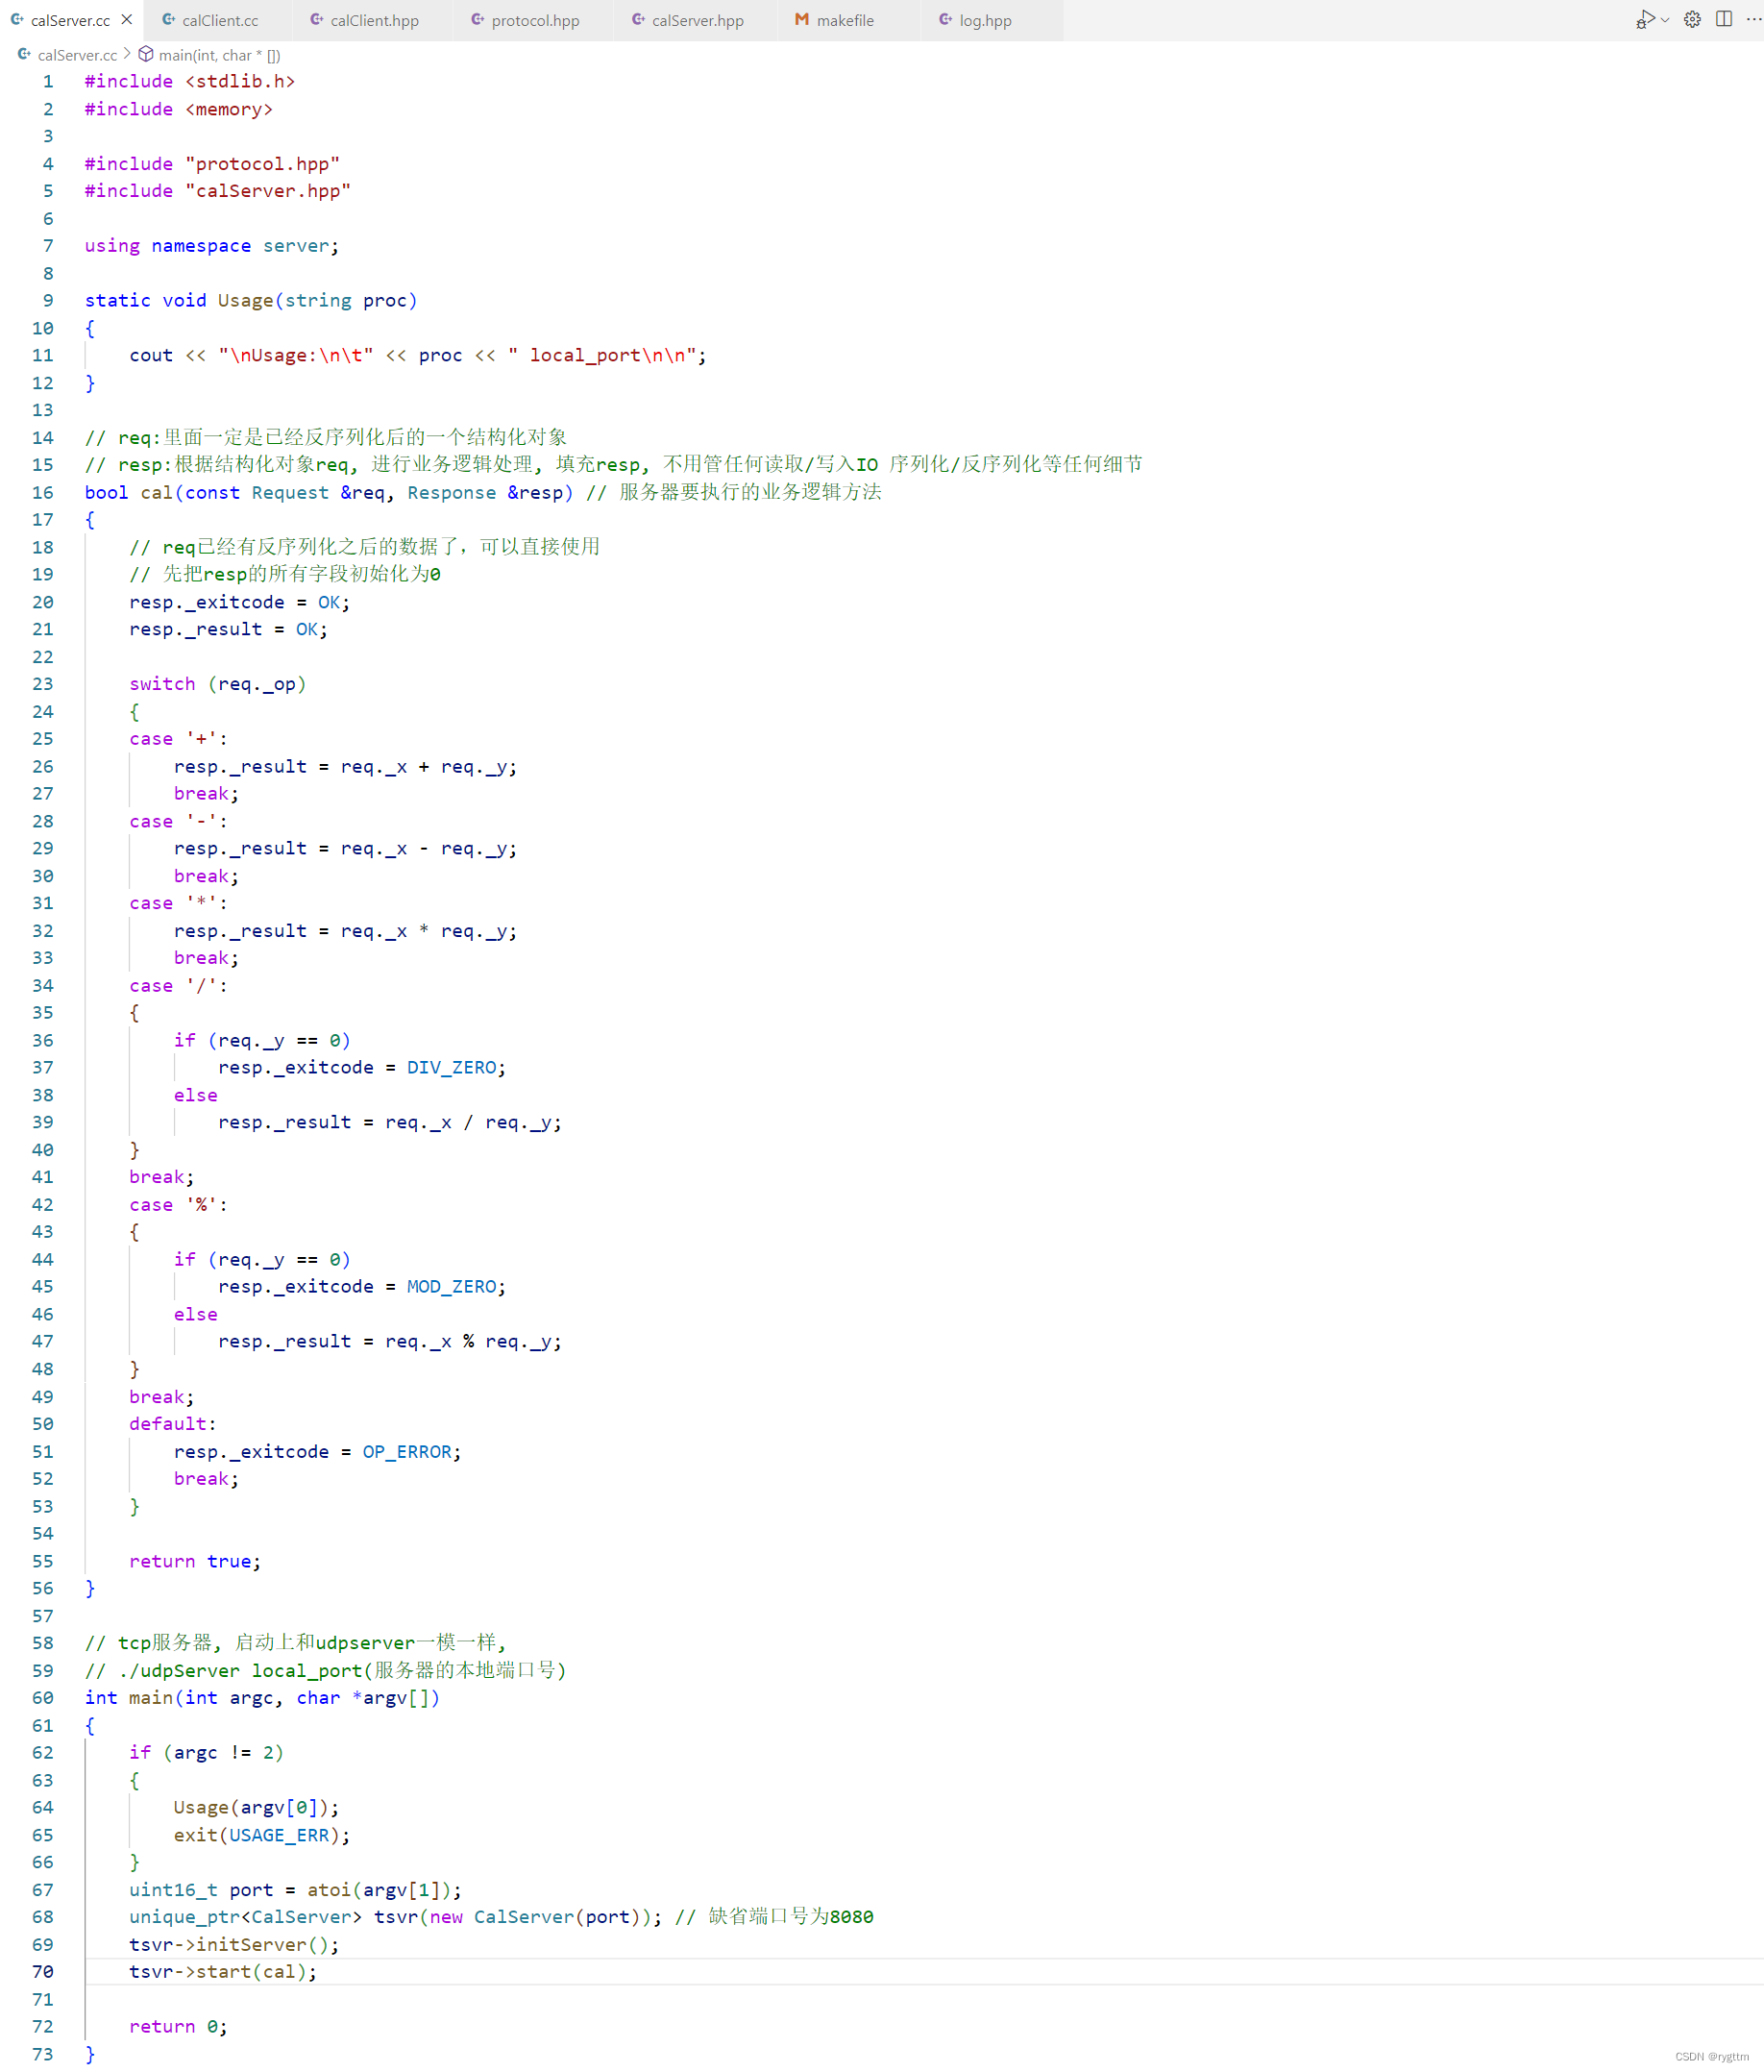Screen dimensions: 1764x2072
Task: Open the settings gear icon
Action: tap(1692, 19)
